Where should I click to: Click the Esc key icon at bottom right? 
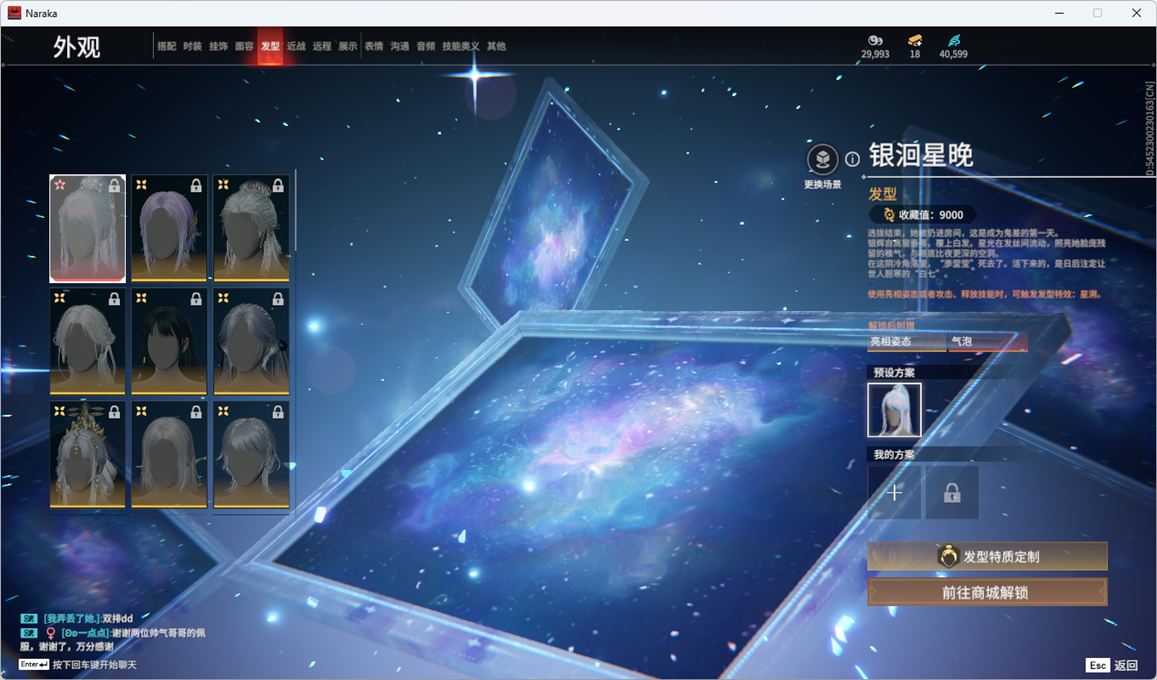coord(1097,665)
